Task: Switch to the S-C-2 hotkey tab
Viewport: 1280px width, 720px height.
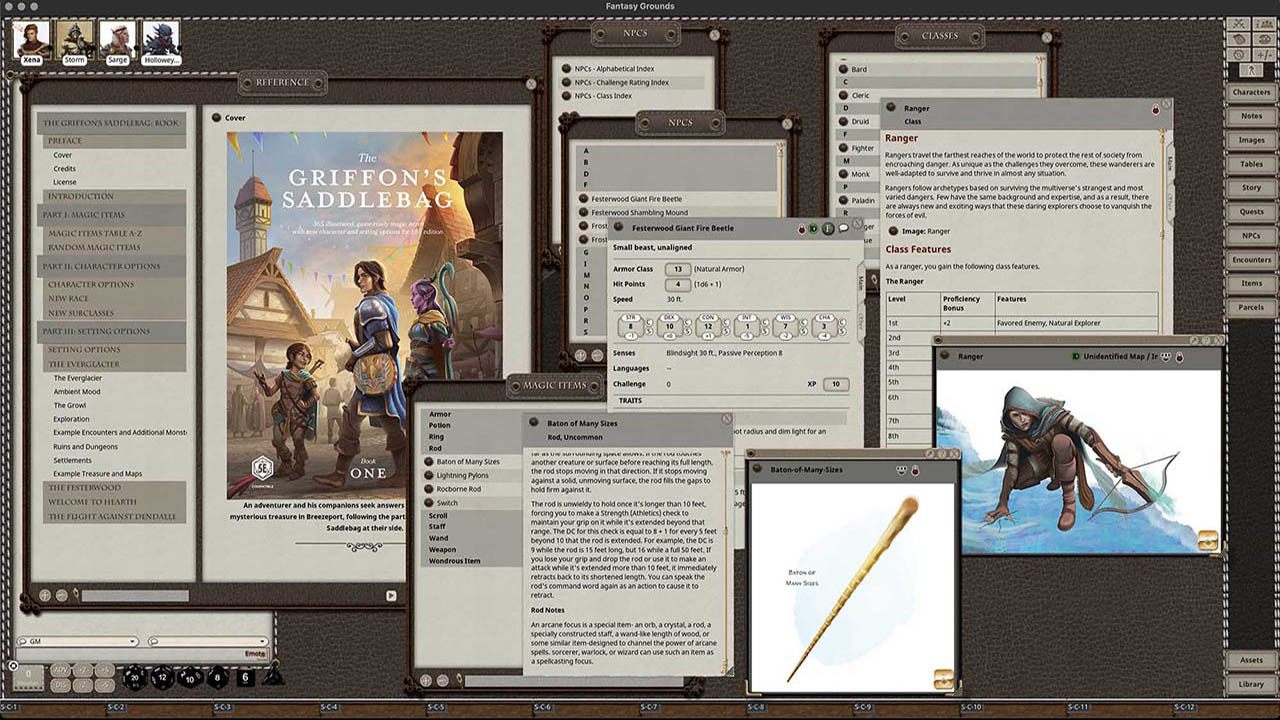Action: 117,707
